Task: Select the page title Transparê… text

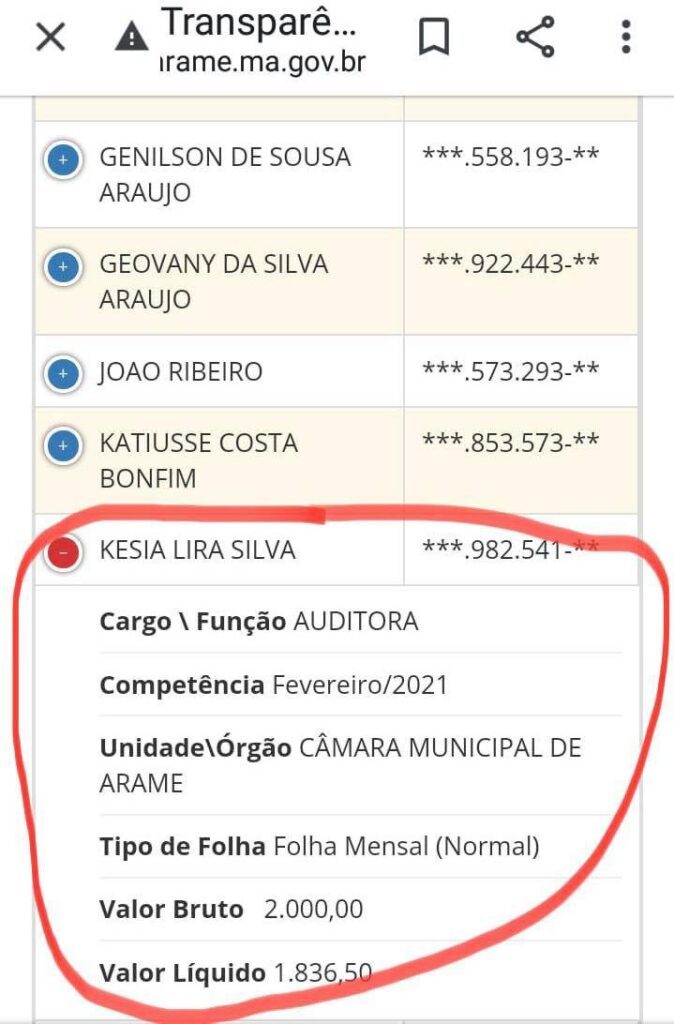Action: [x=258, y=22]
